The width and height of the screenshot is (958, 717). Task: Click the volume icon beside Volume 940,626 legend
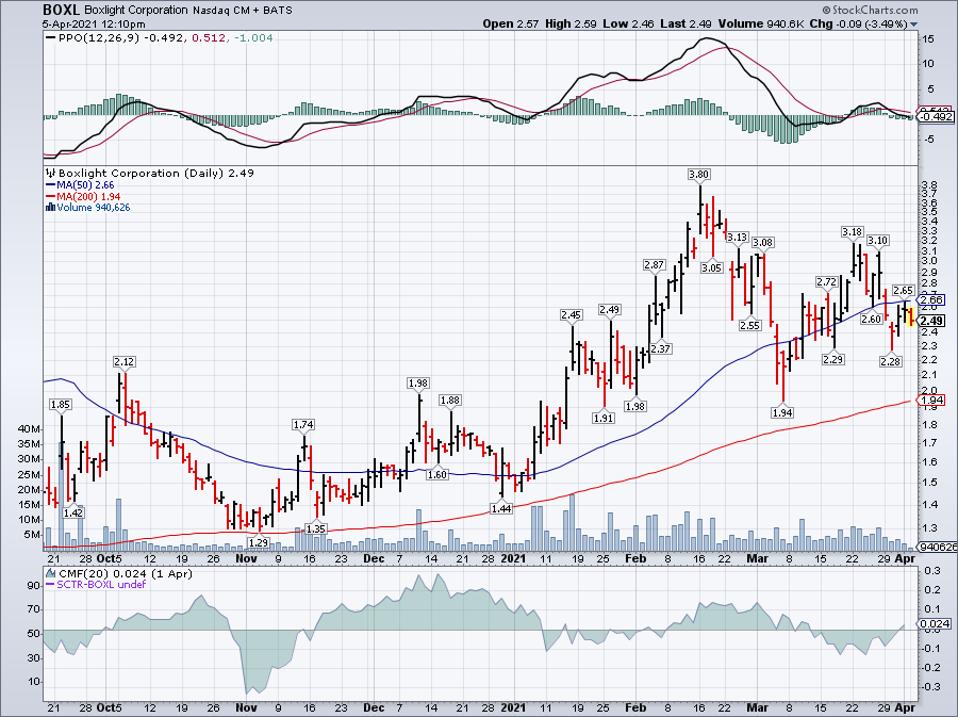[51, 208]
